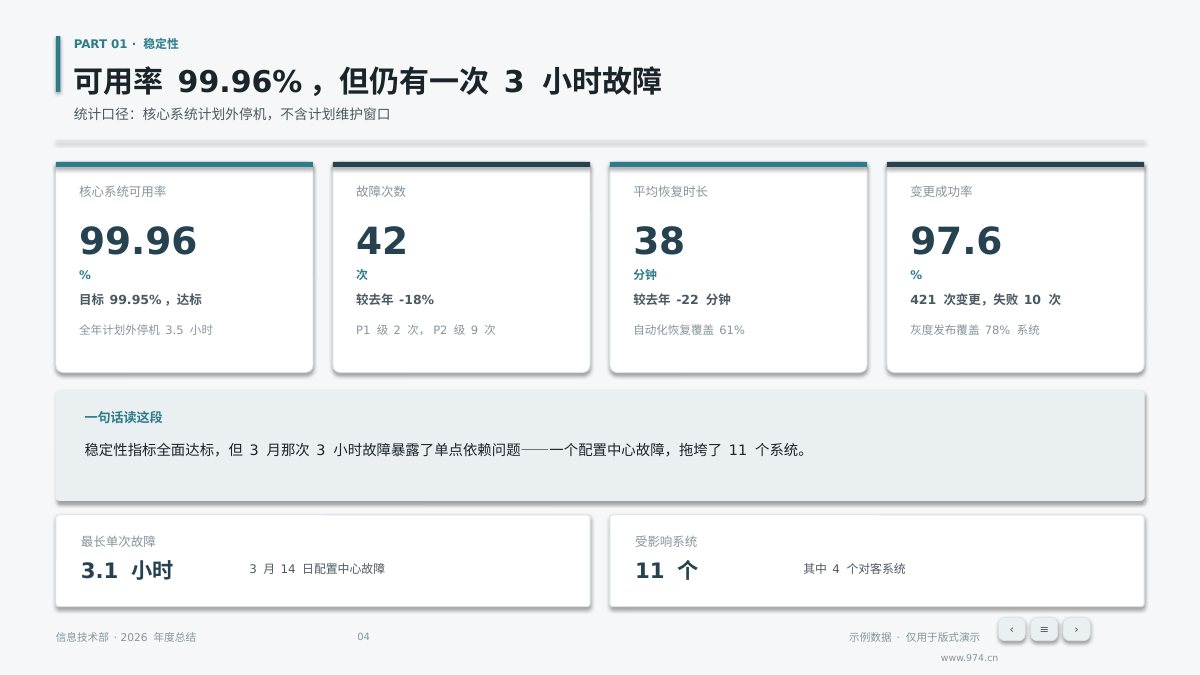
Task: Select the '故障次数' card label
Action: (381, 191)
